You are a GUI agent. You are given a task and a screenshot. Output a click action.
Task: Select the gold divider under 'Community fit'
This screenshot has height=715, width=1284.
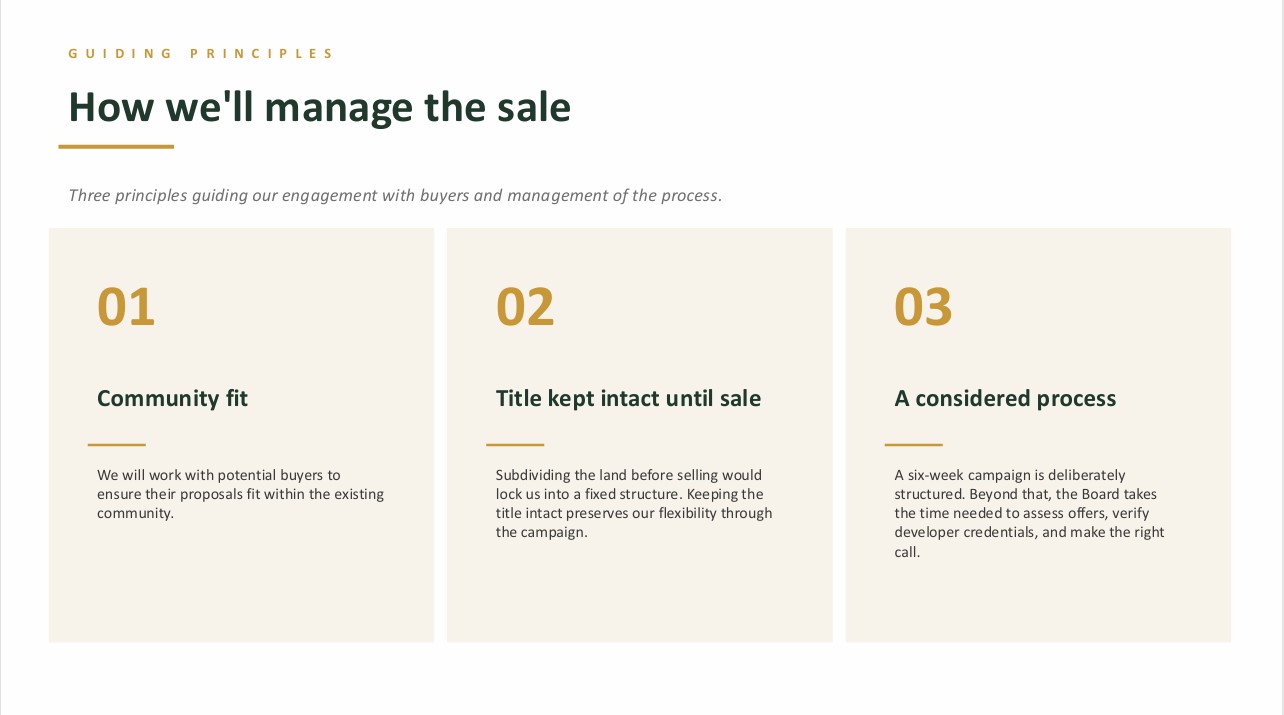tap(116, 445)
